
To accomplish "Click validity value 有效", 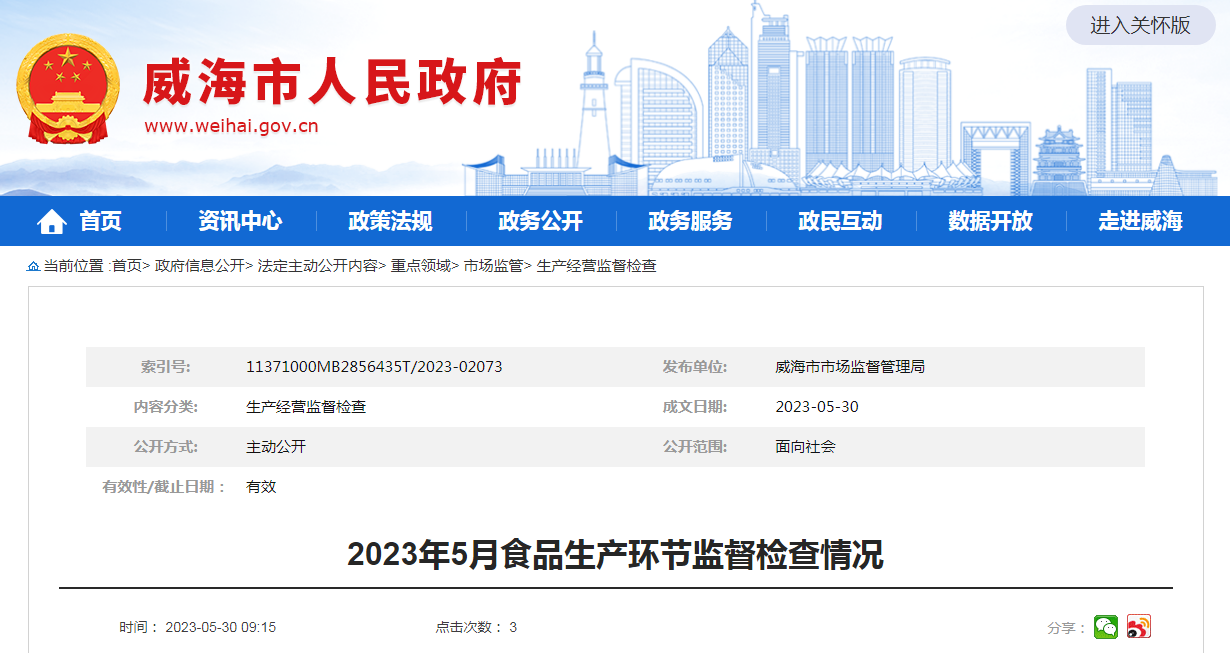I will (x=261, y=487).
